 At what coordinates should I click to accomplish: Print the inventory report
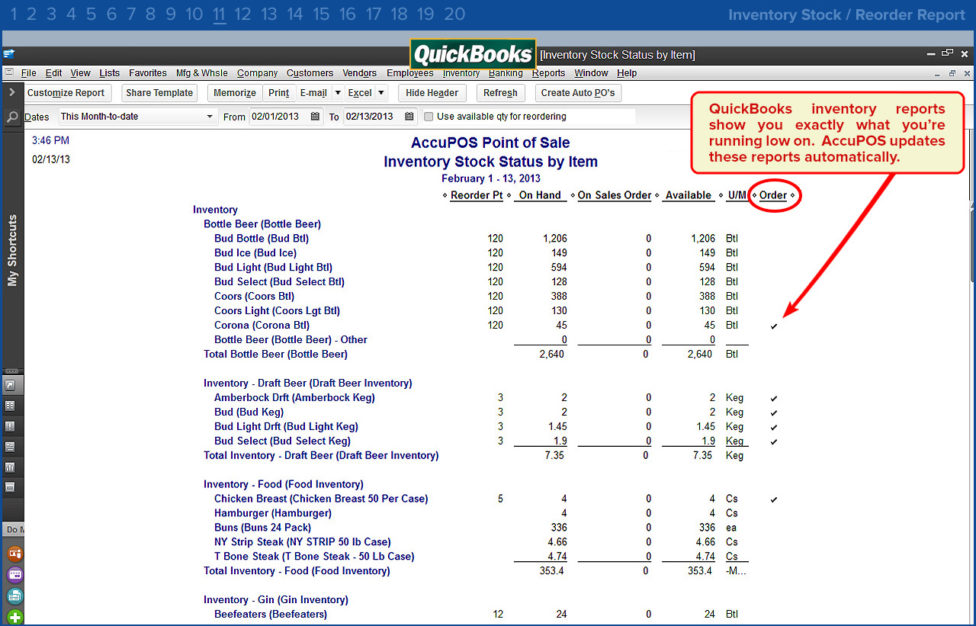(279, 93)
